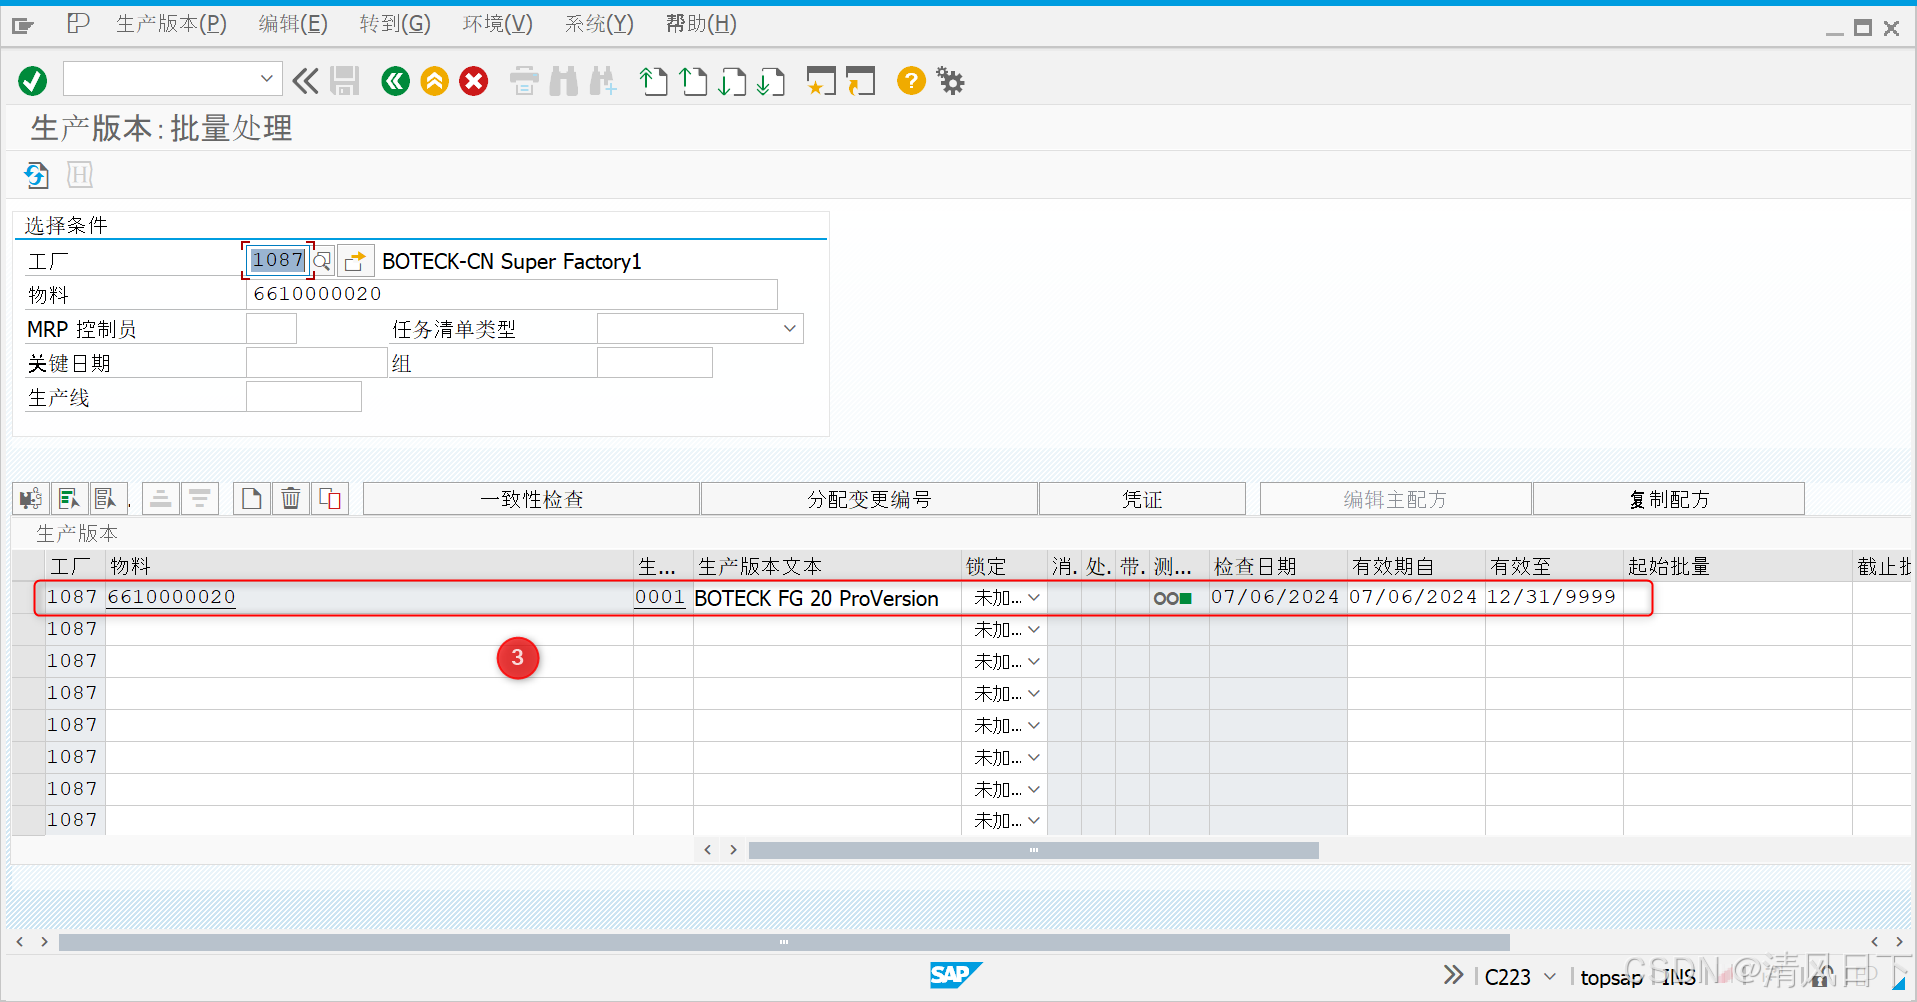Click the Save diskette icon

345,81
